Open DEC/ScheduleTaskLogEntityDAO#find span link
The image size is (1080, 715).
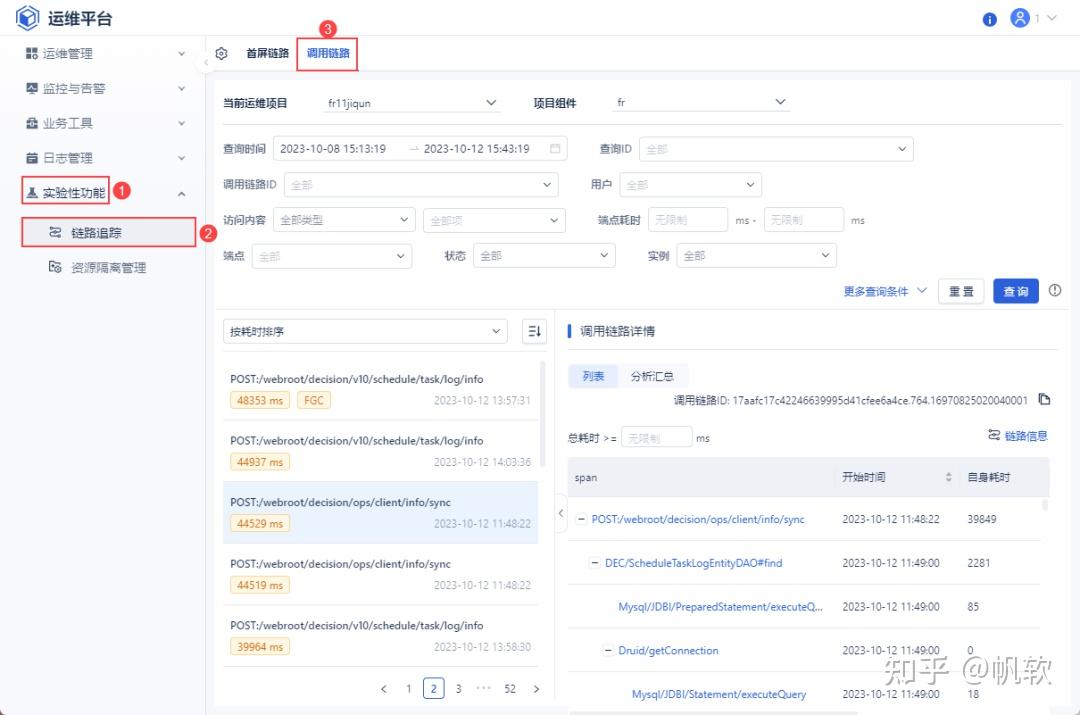tap(693, 563)
